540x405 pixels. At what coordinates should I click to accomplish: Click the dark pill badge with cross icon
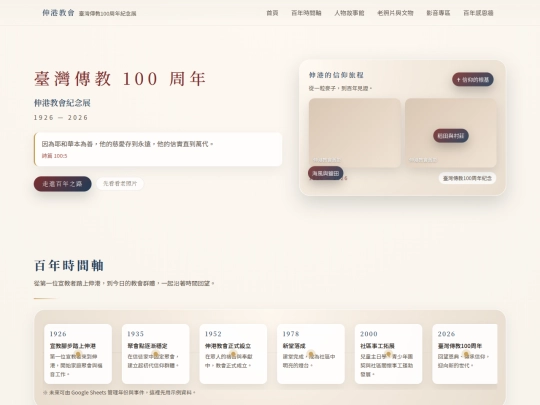(x=472, y=80)
